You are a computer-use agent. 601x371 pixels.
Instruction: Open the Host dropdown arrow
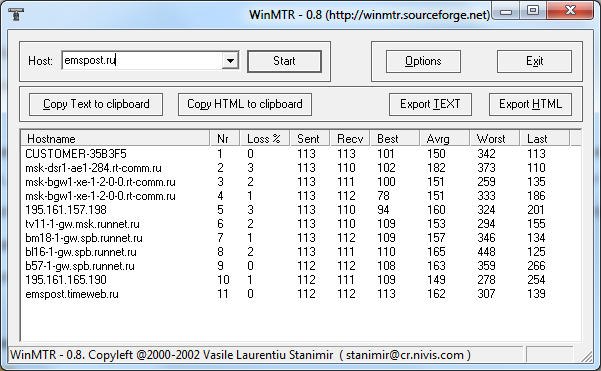click(x=230, y=61)
